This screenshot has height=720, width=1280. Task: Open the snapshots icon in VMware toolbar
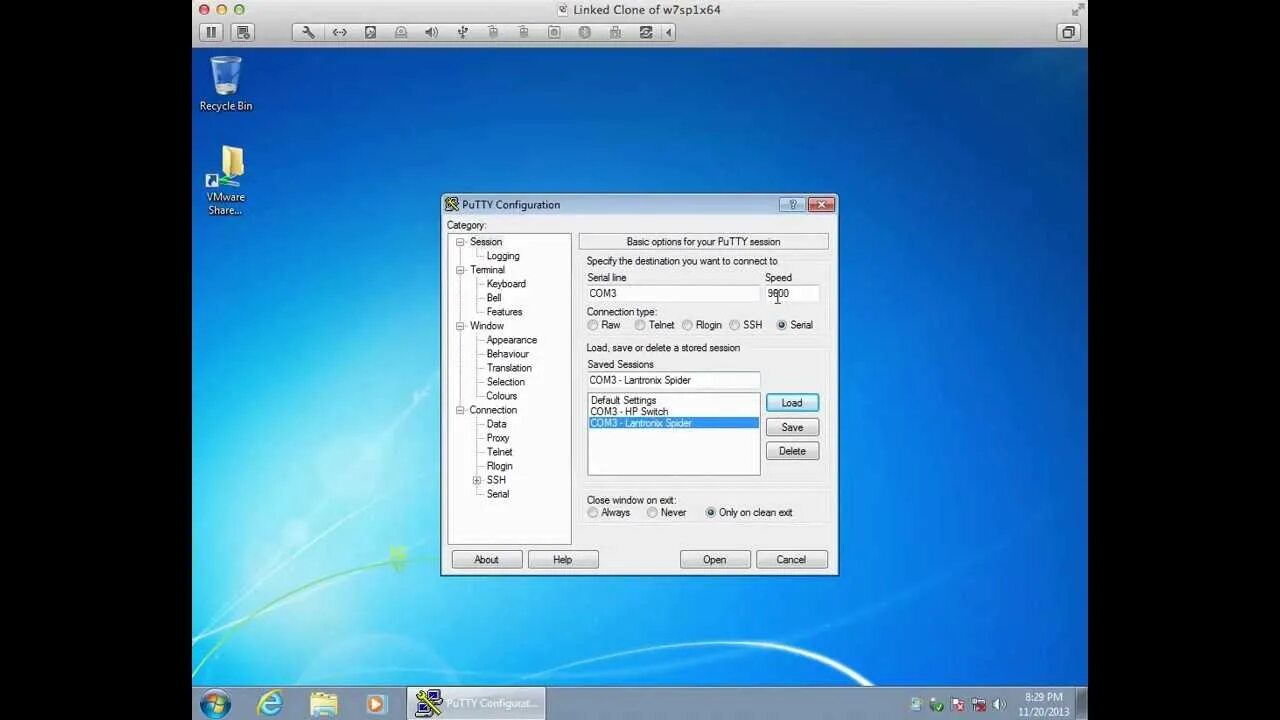[243, 32]
